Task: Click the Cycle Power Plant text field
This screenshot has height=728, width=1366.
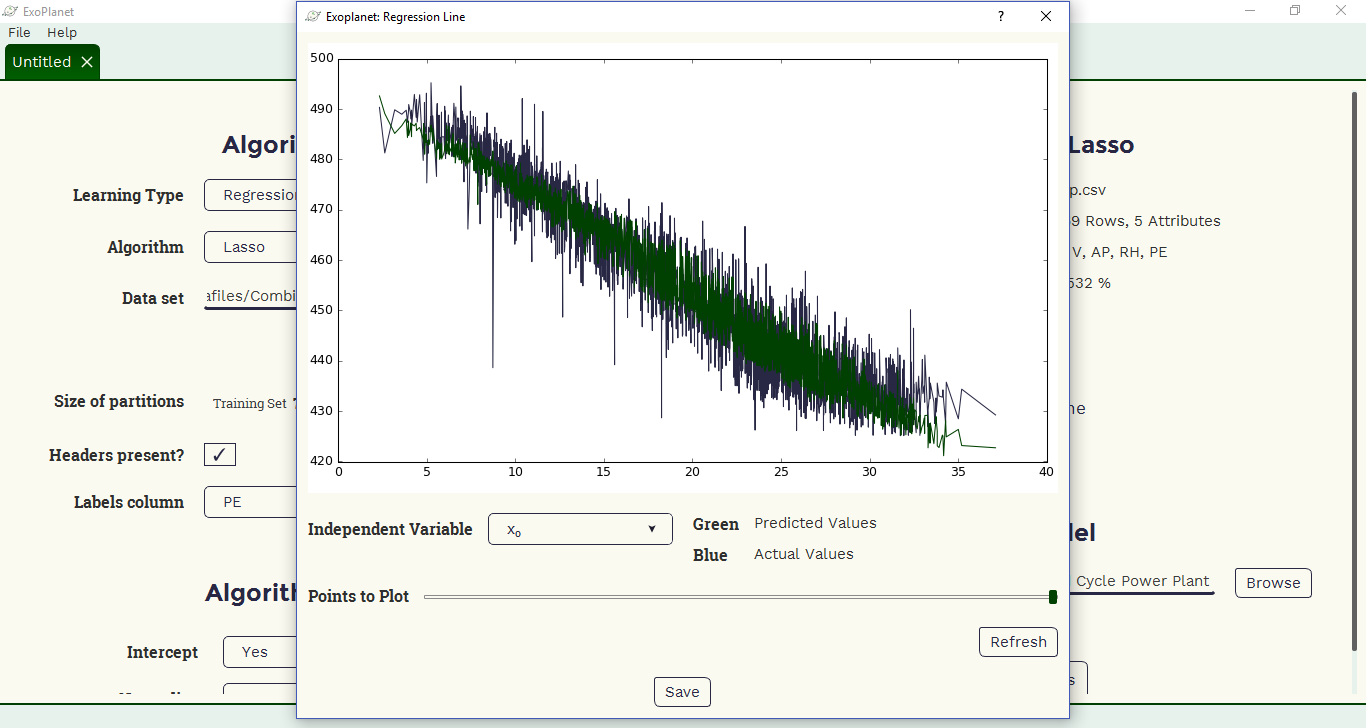Action: tap(1142, 582)
